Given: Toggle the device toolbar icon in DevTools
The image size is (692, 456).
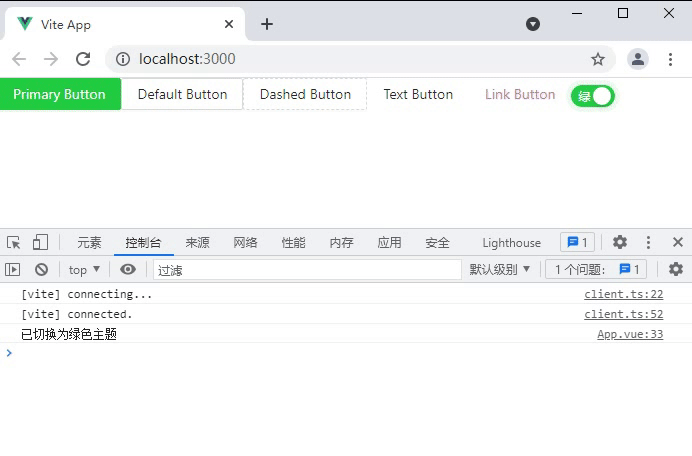Looking at the screenshot, I should [x=40, y=242].
